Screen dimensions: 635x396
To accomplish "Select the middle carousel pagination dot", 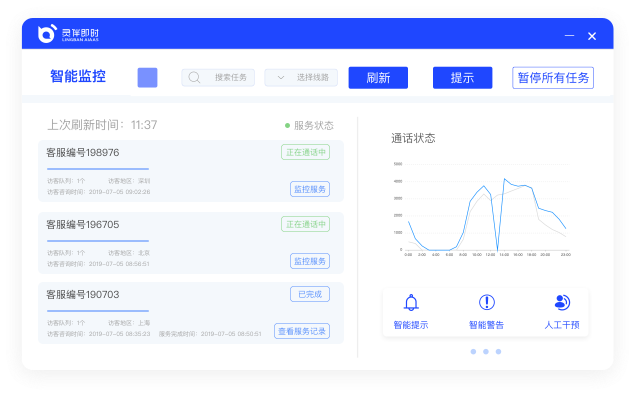I will [486, 351].
